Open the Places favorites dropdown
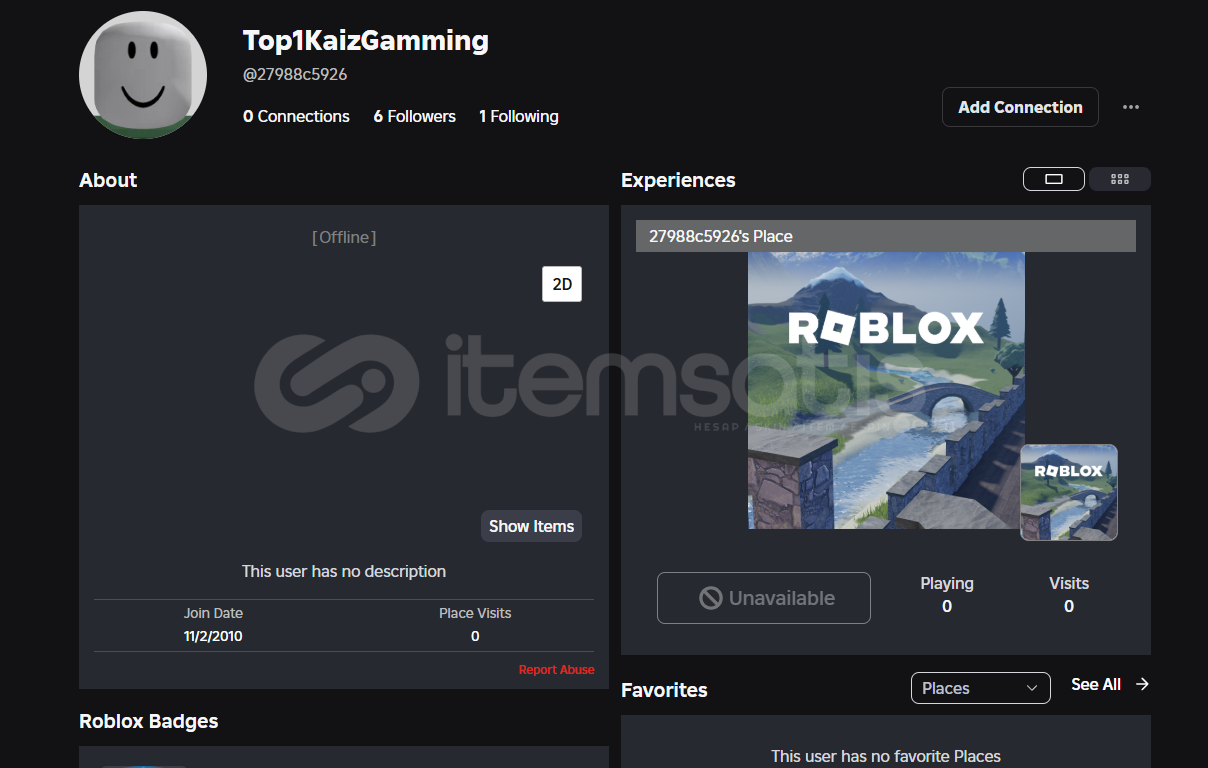This screenshot has width=1208, height=768. point(981,688)
